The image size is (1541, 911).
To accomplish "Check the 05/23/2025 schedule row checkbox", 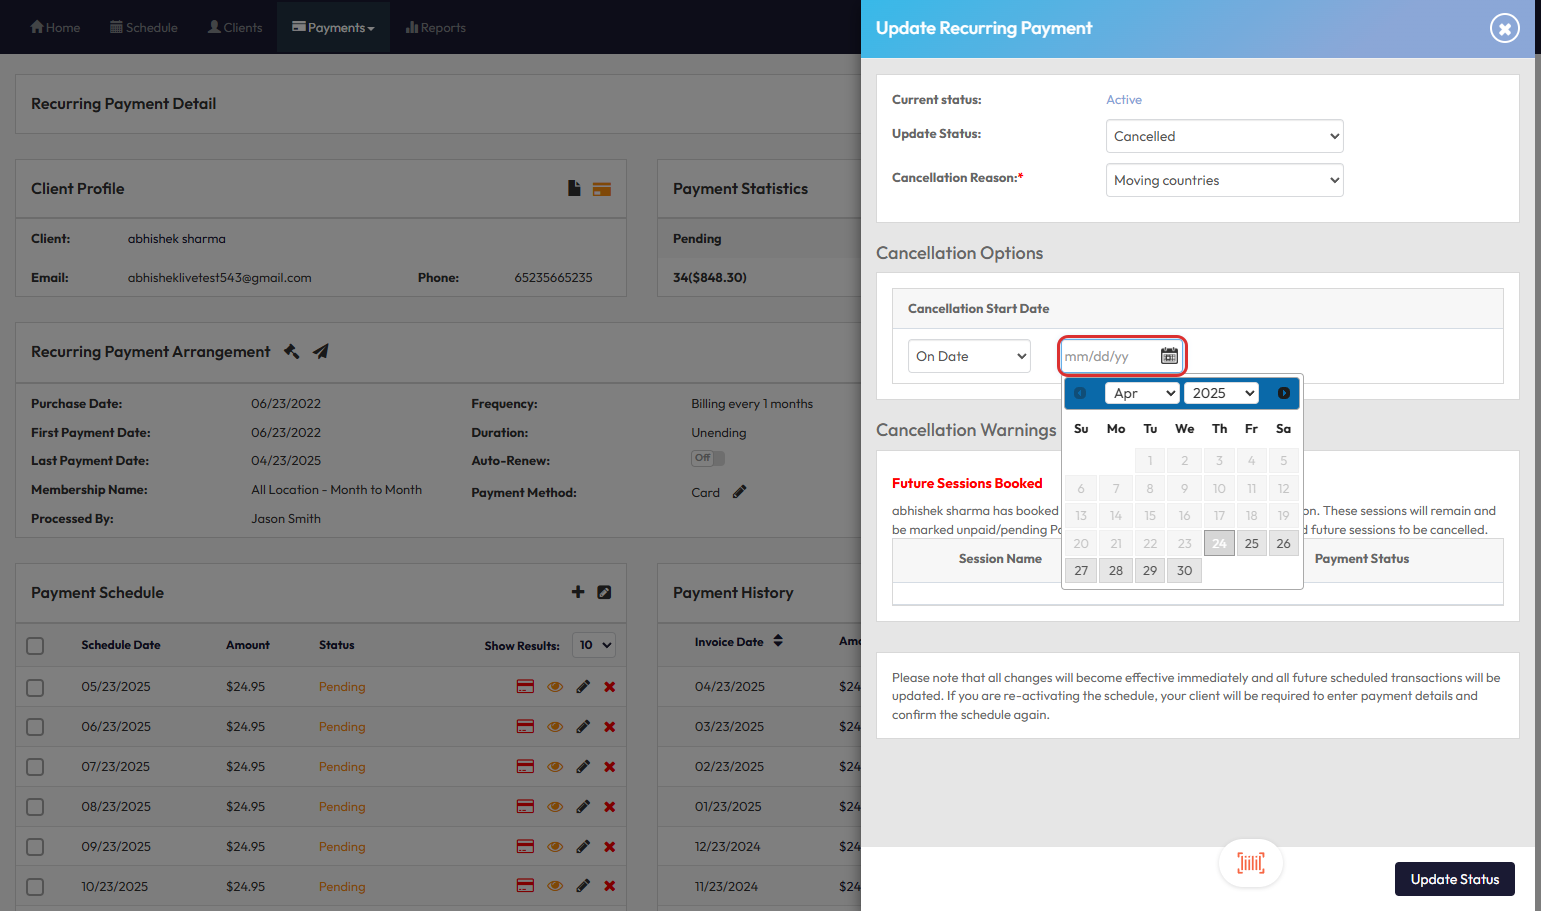I will pyautogui.click(x=35, y=688).
